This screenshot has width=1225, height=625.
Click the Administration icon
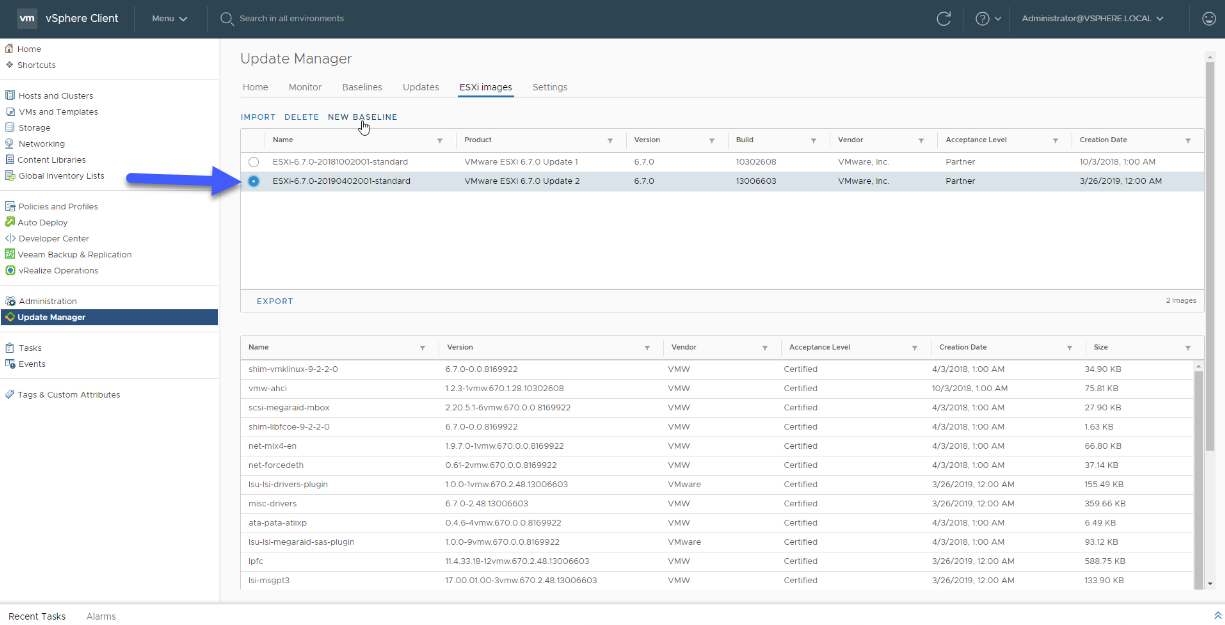coord(9,301)
